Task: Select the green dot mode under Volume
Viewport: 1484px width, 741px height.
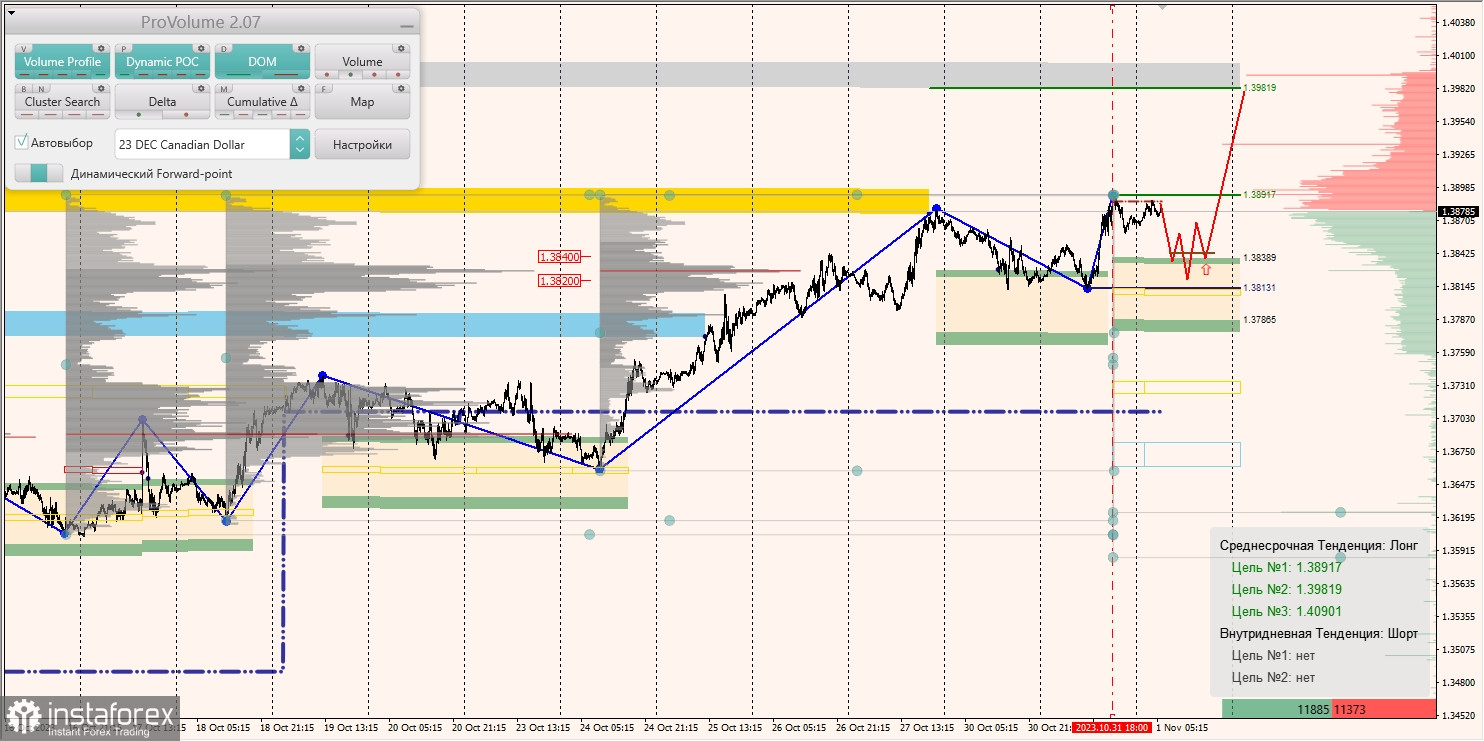Action: tap(350, 75)
